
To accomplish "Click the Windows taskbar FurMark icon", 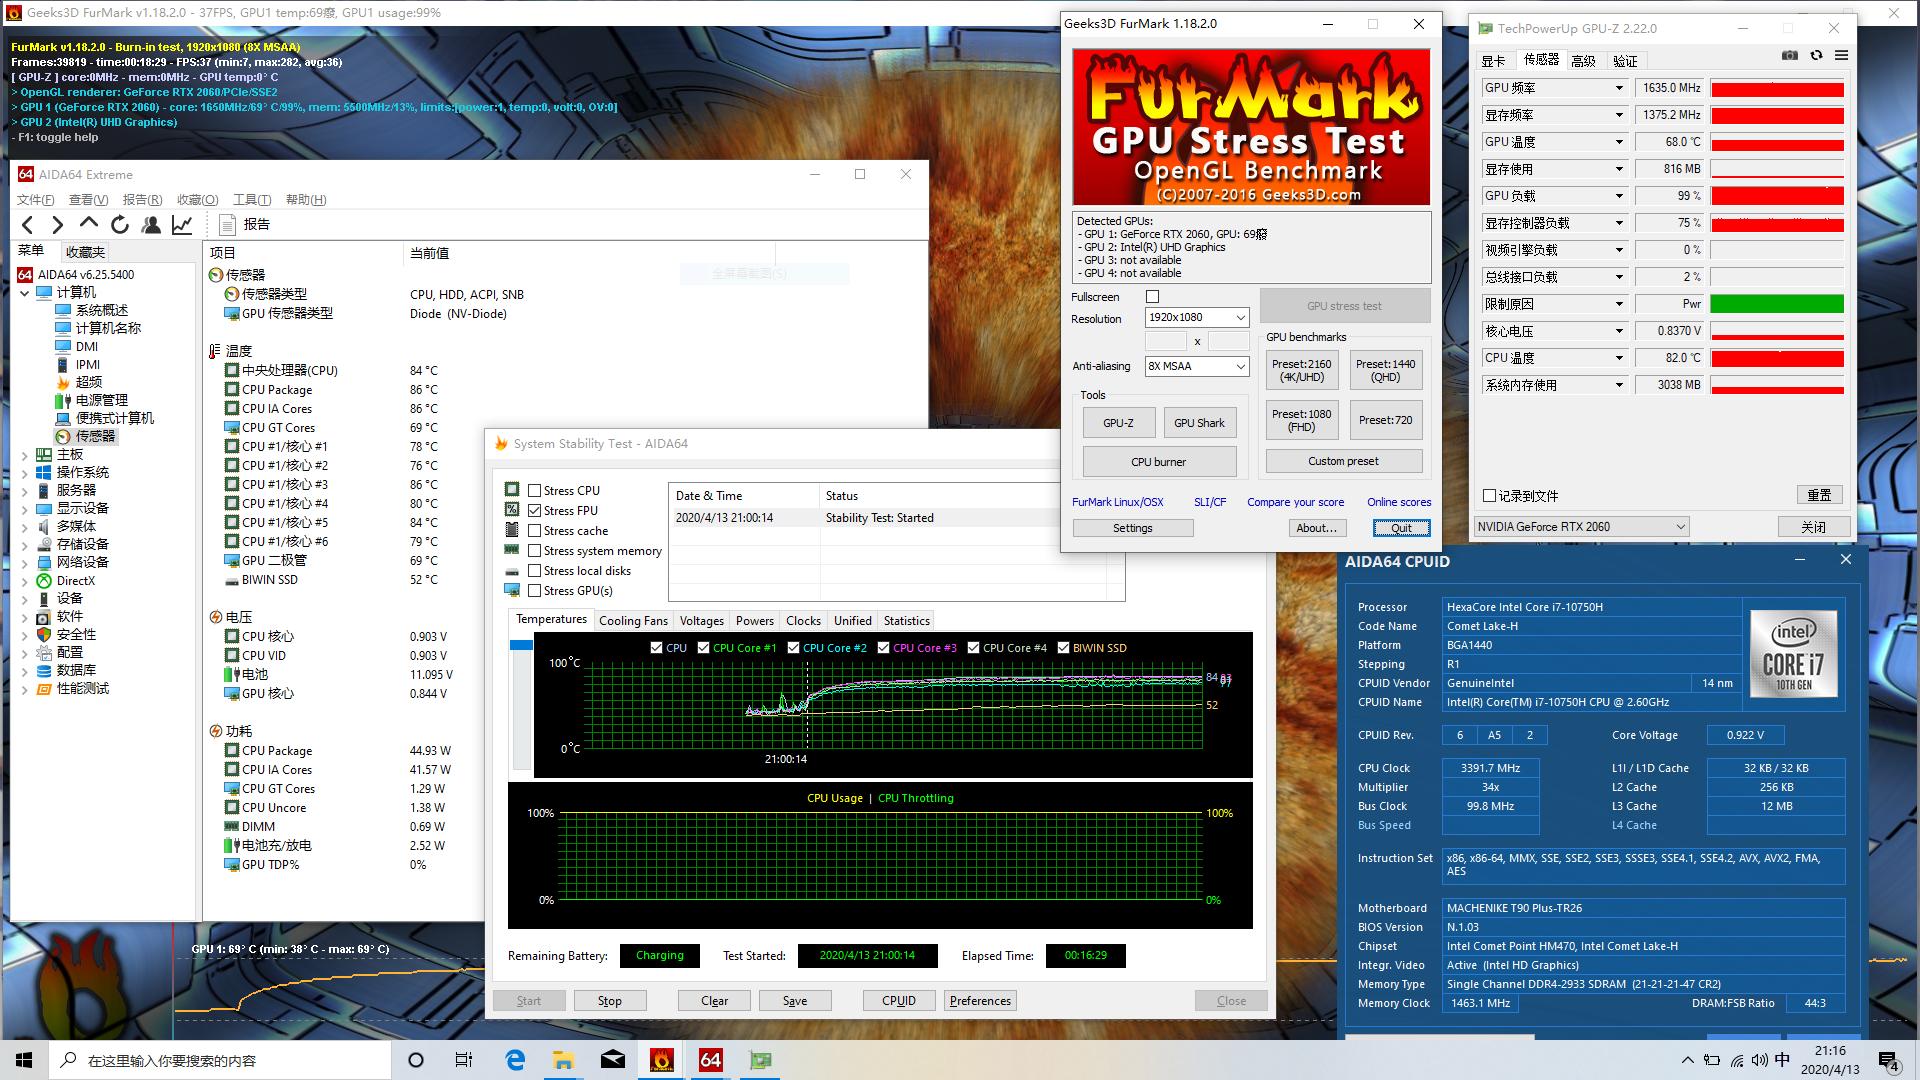I will coord(661,1060).
